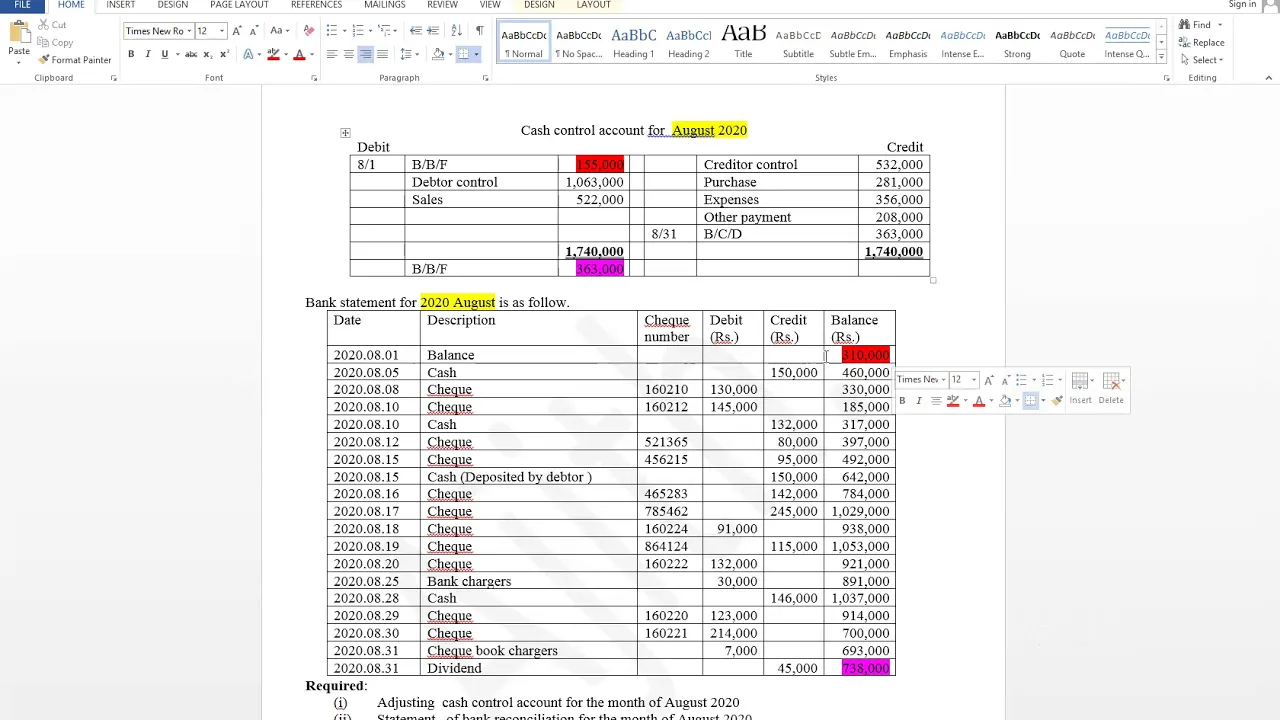Open Table Tools LAYOUT tab
This screenshot has width=1280, height=720.
(x=593, y=5)
